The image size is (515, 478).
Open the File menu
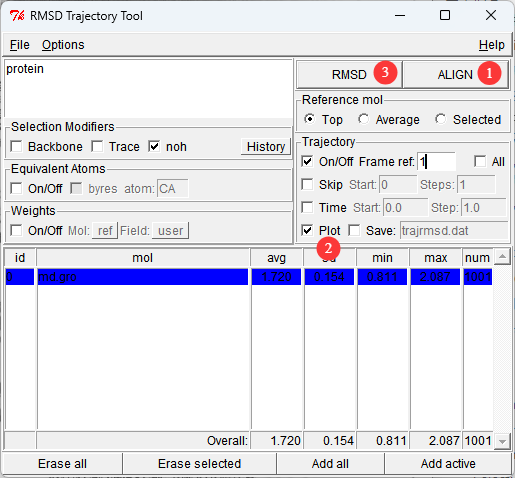click(20, 45)
